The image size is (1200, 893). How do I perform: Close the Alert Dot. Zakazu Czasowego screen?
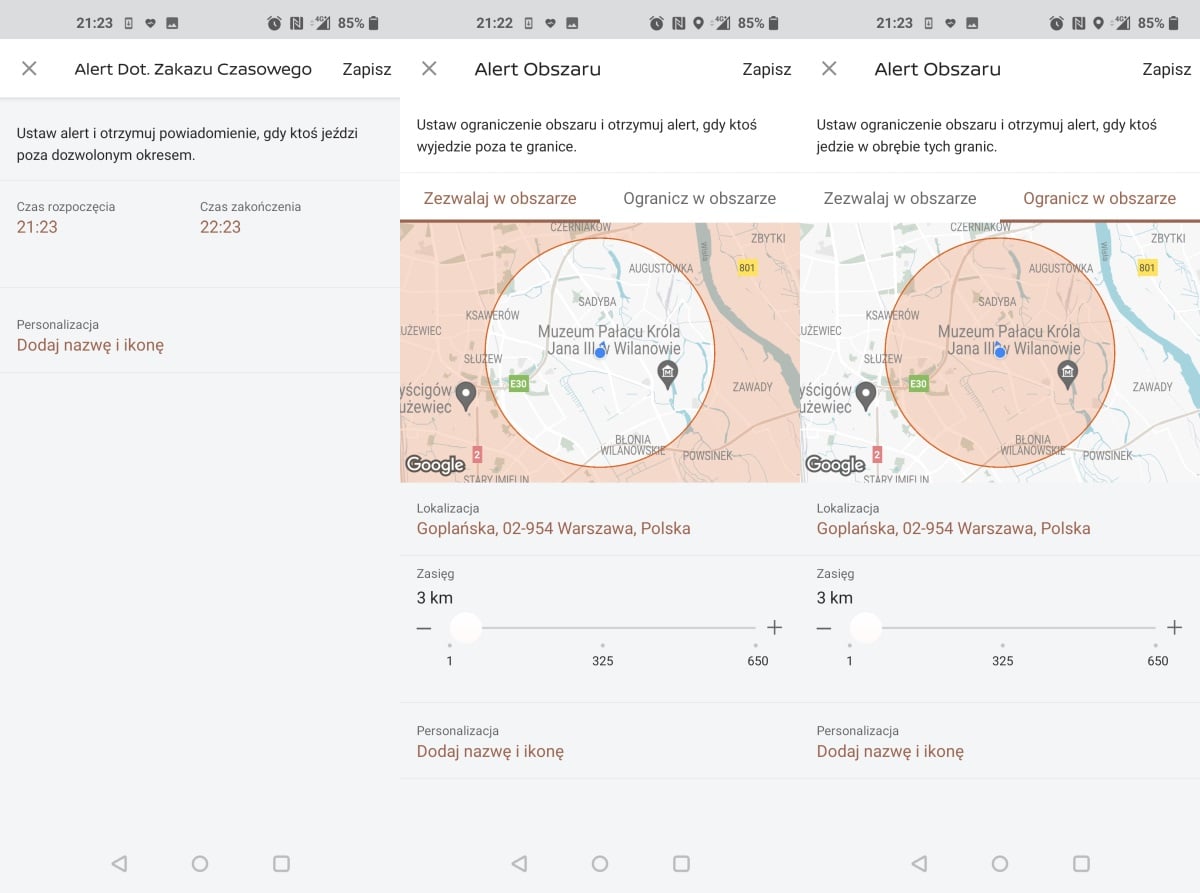click(29, 69)
